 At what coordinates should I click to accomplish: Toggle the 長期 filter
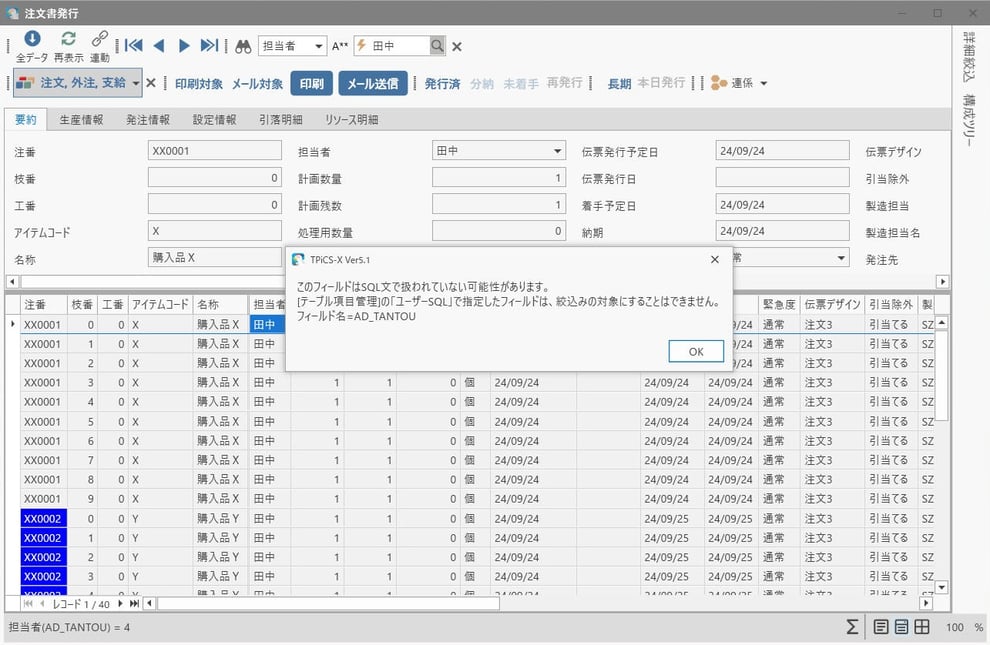[x=619, y=83]
